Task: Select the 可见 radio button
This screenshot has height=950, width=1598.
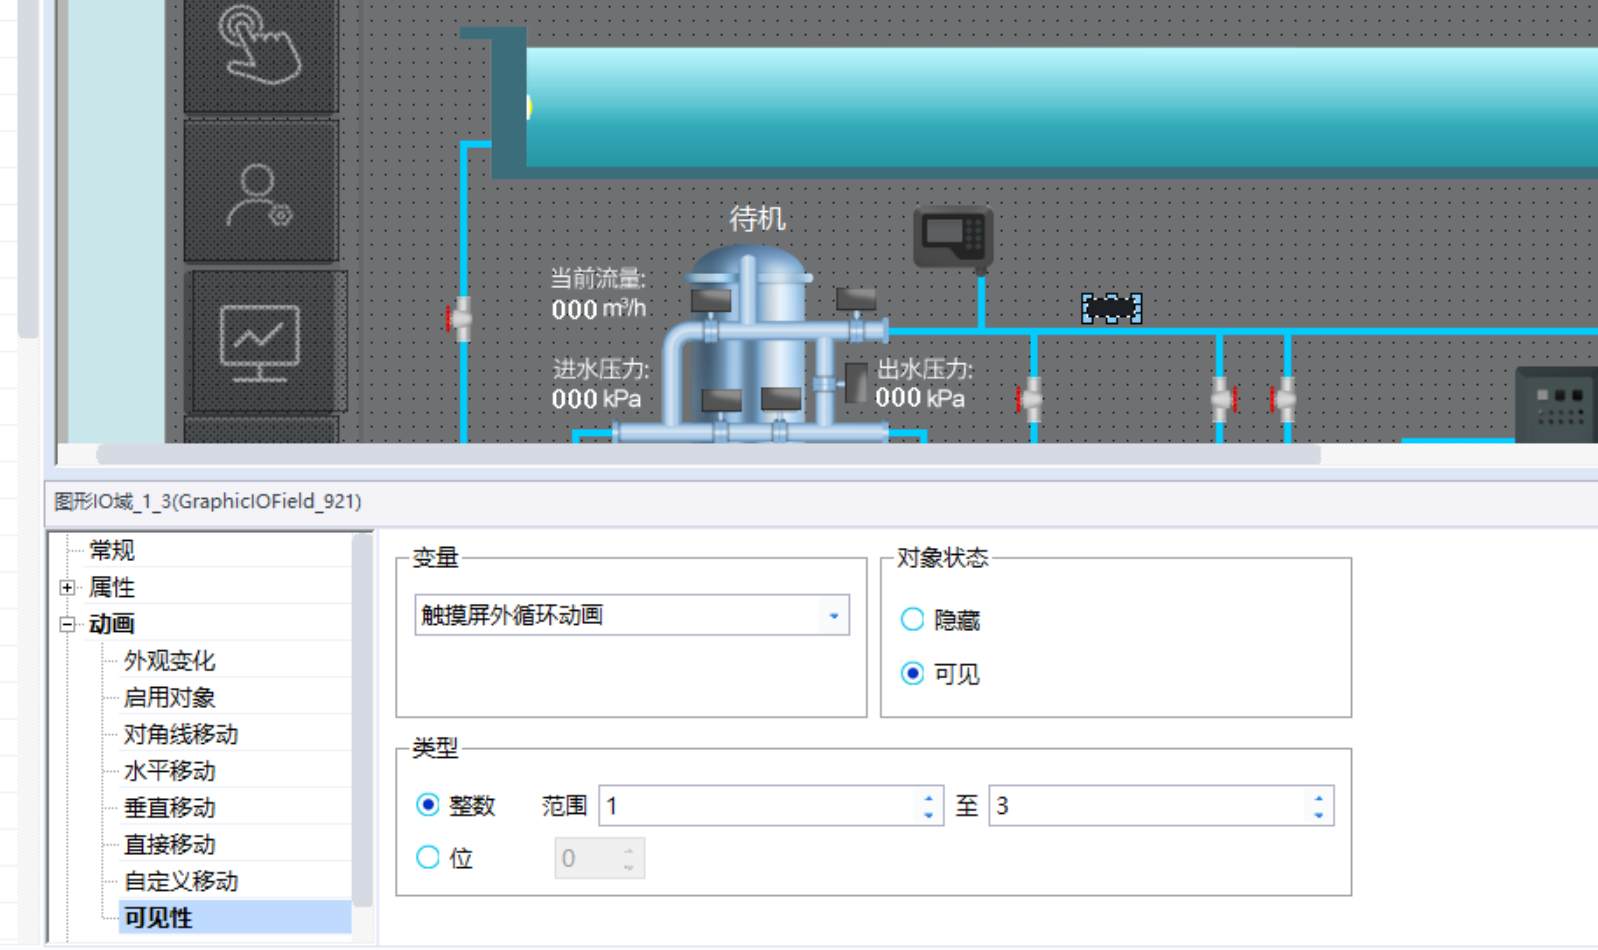Action: coord(912,673)
